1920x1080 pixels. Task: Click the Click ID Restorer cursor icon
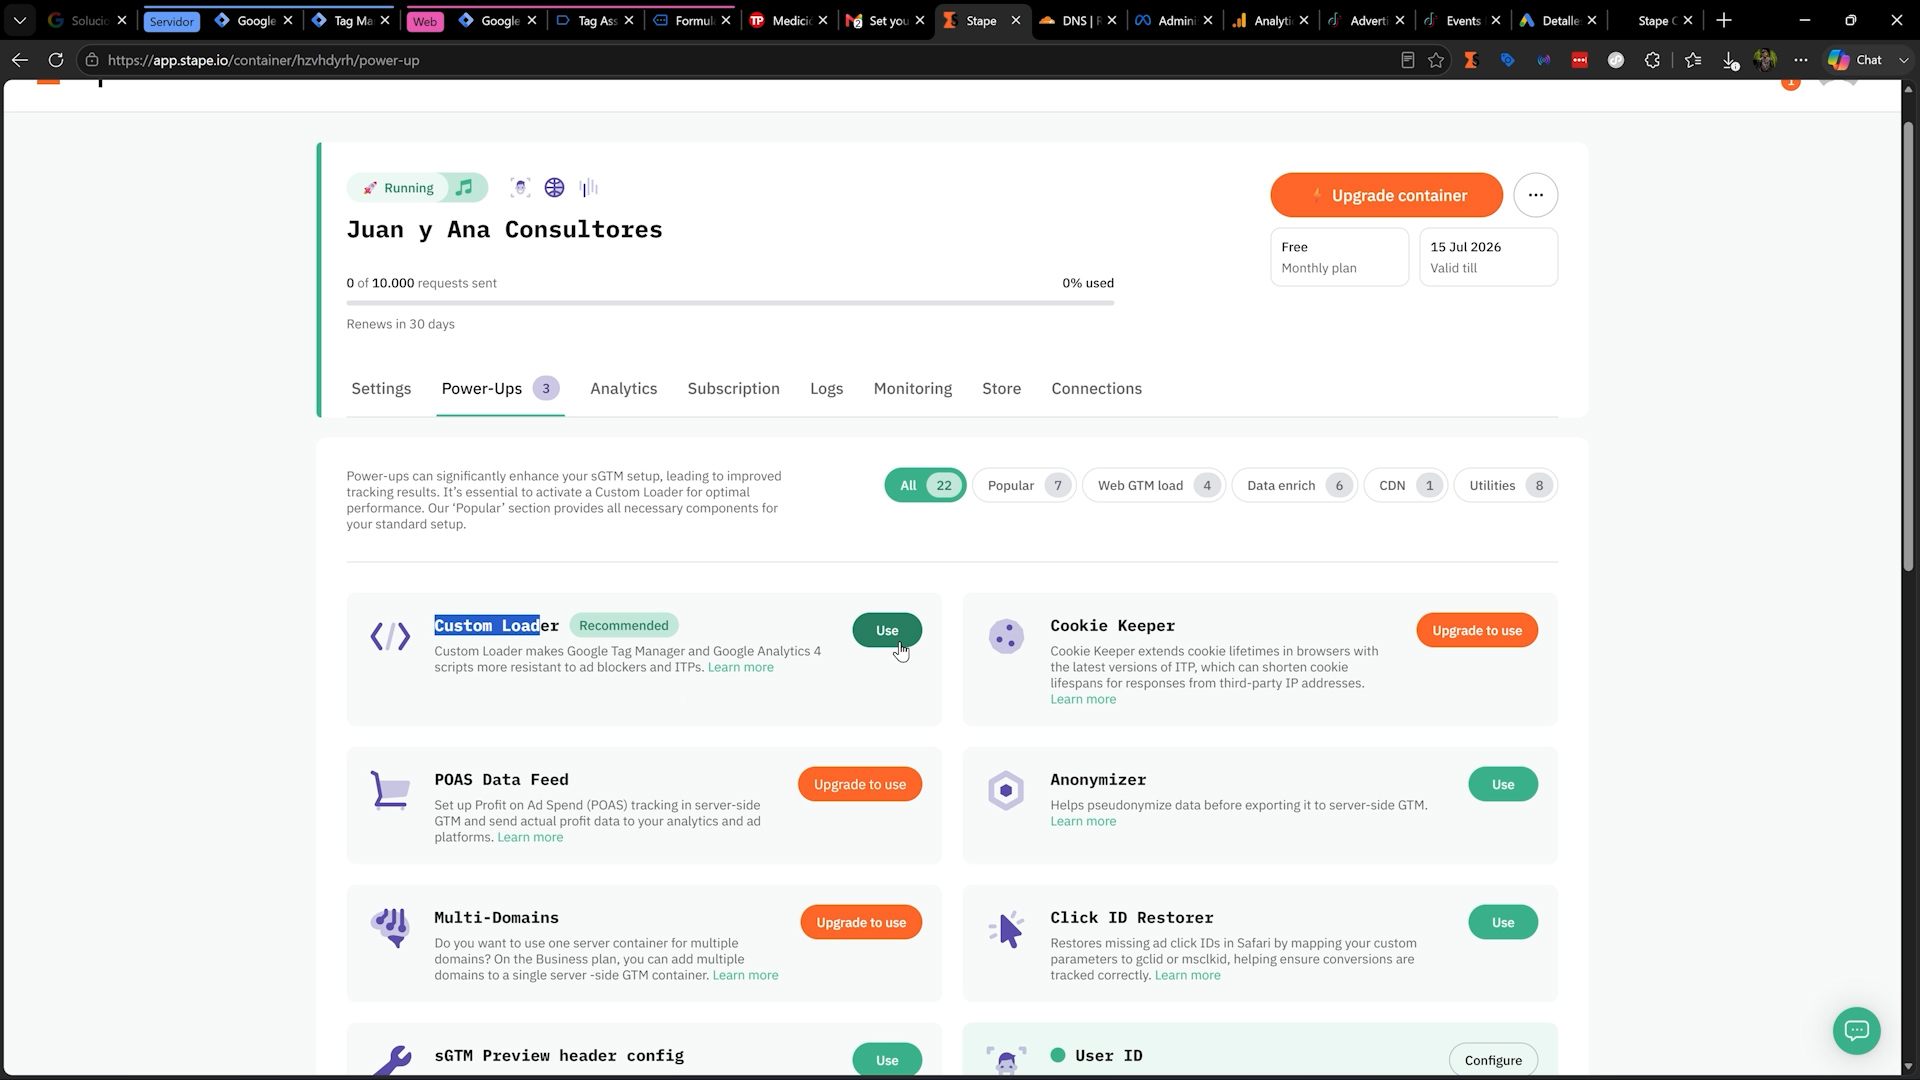point(1006,929)
